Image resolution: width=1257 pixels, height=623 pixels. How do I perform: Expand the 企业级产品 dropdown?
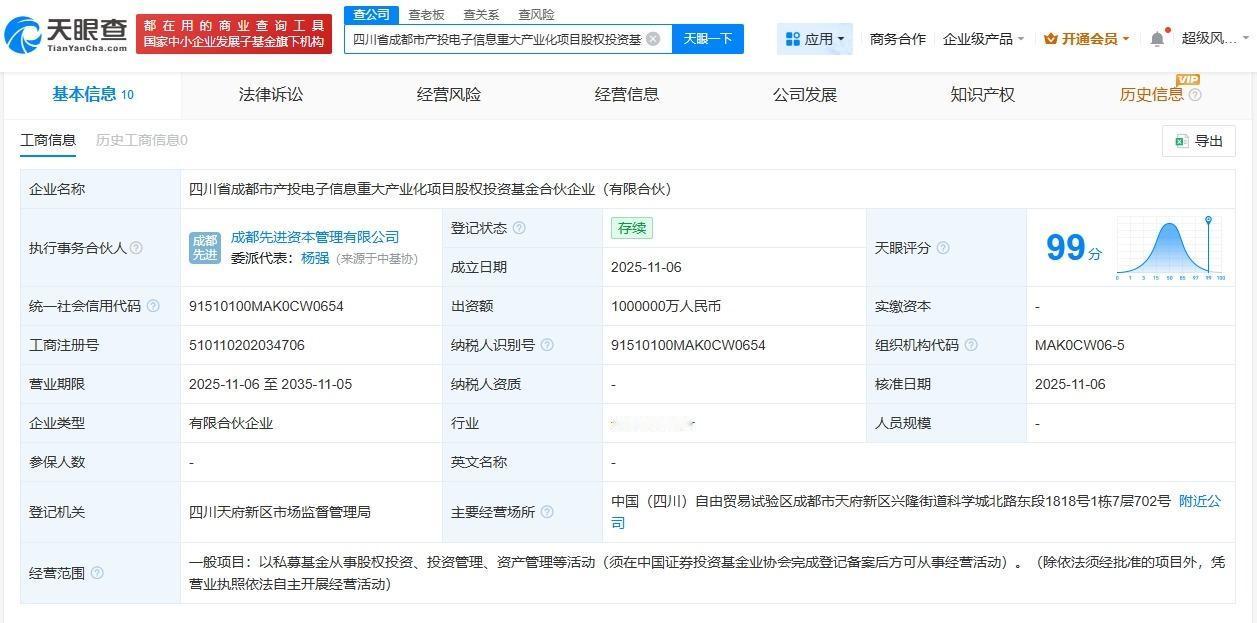[983, 39]
